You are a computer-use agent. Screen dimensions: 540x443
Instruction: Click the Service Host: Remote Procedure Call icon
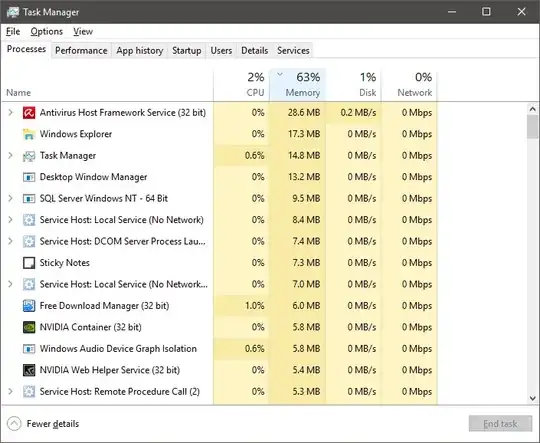[29, 392]
